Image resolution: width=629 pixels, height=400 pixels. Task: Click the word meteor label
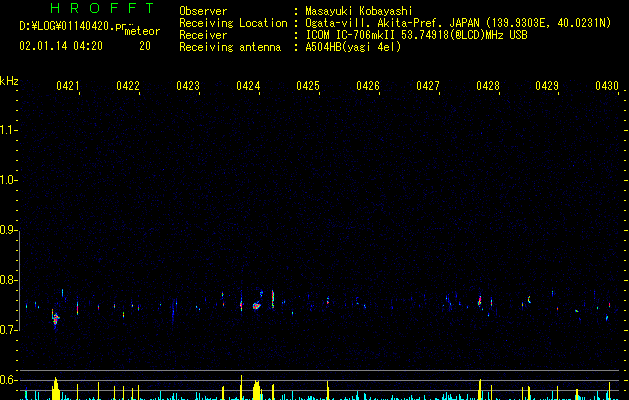[x=142, y=31]
